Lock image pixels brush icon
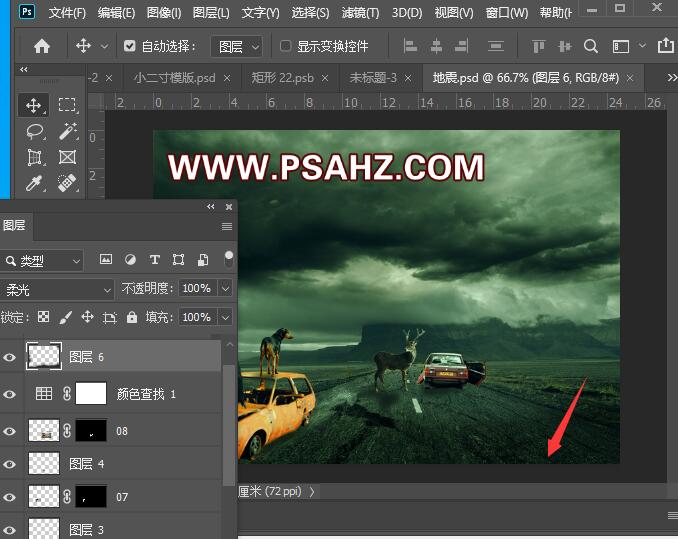 click(65, 318)
